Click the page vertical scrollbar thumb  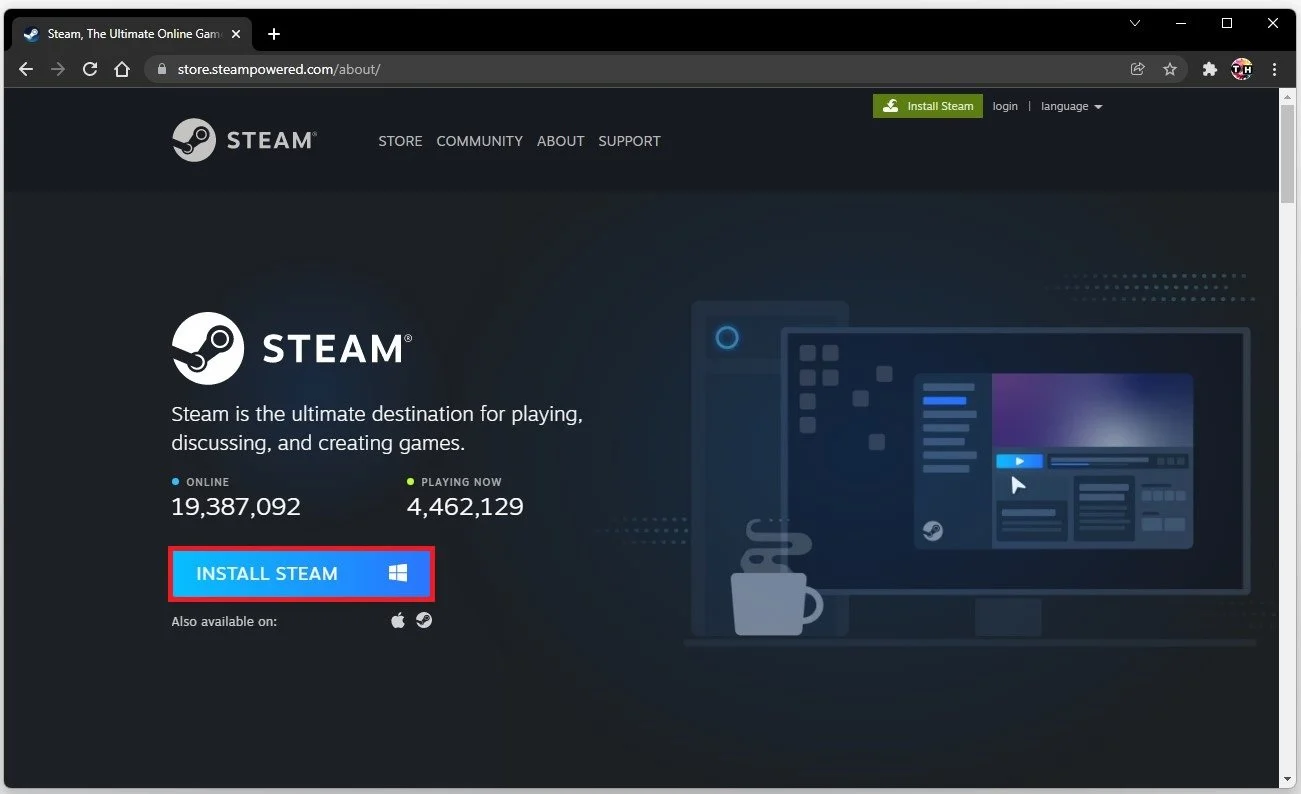point(1287,154)
